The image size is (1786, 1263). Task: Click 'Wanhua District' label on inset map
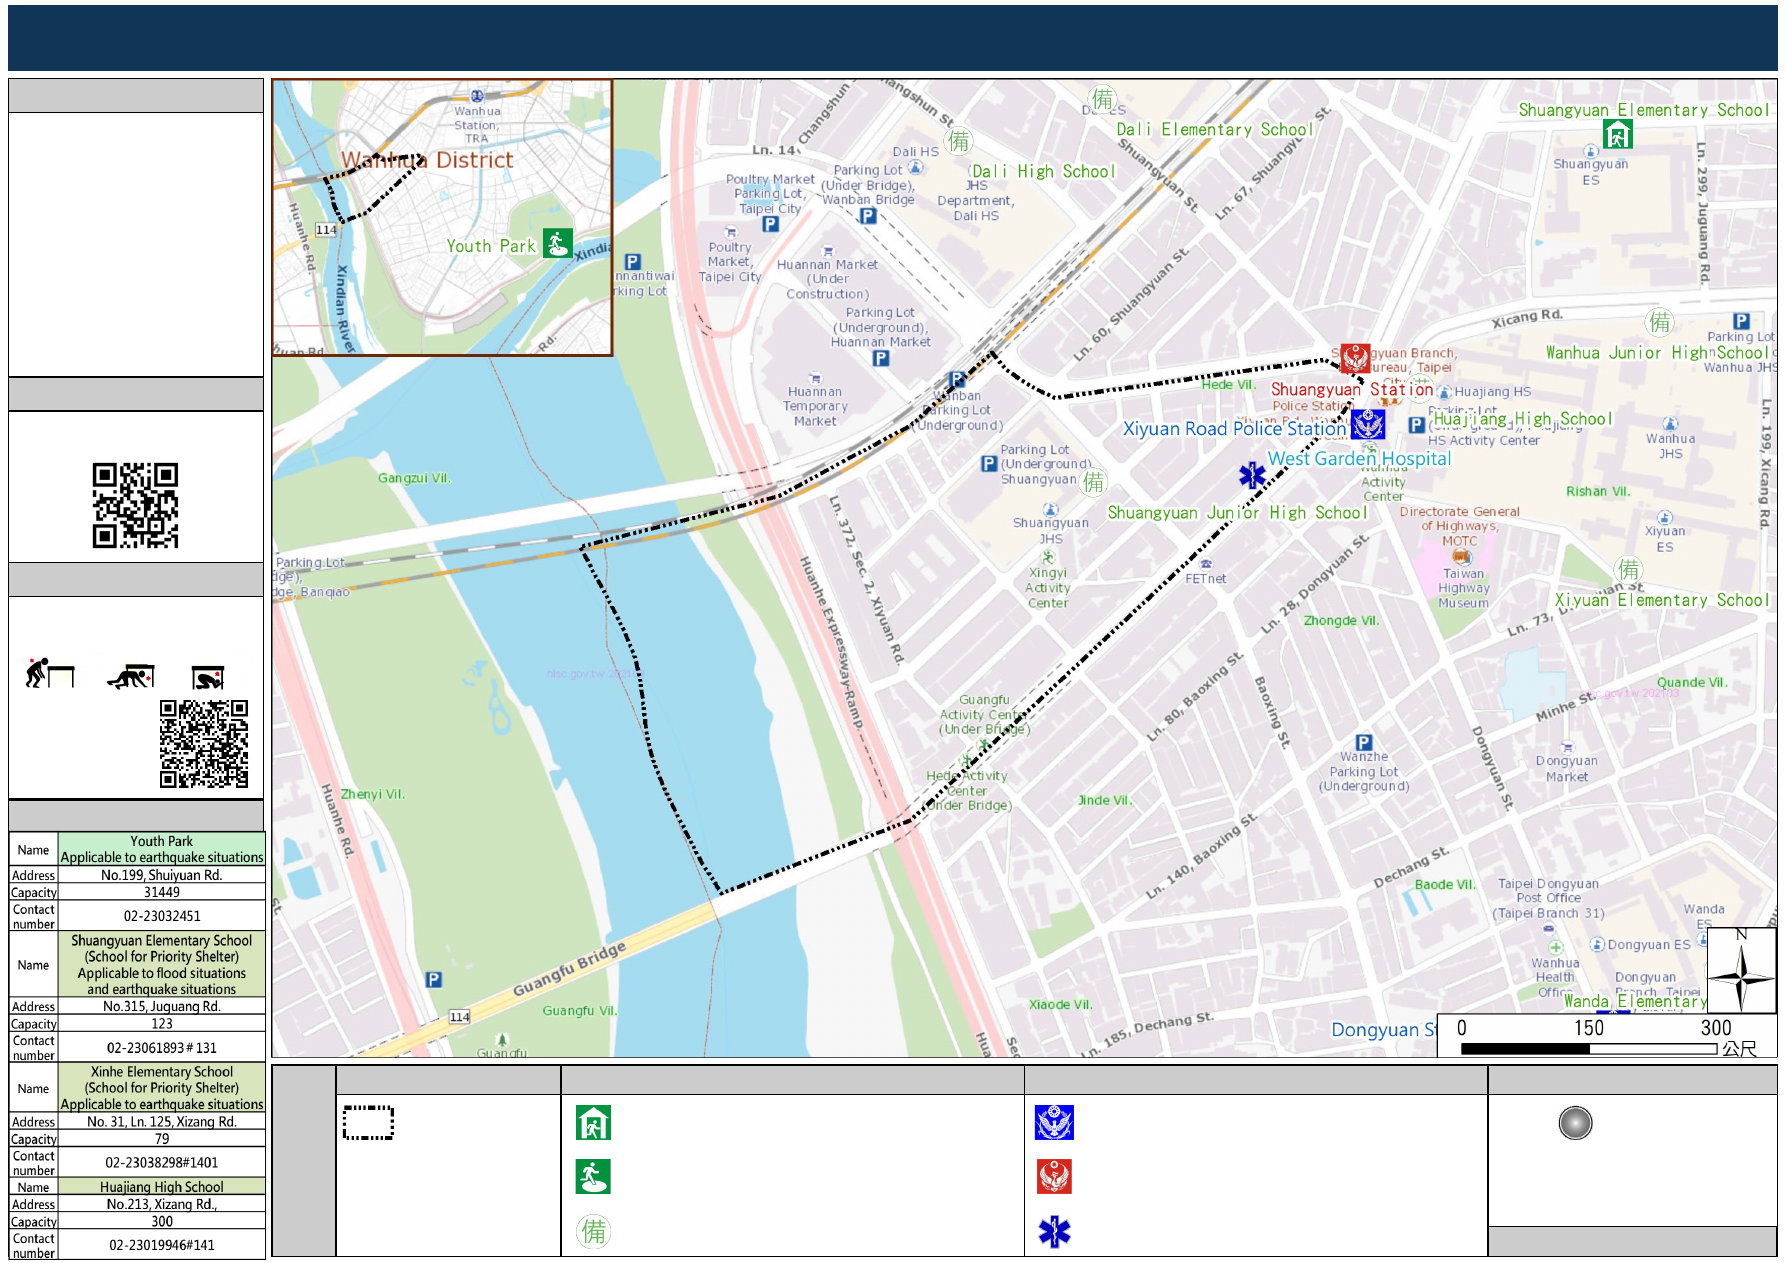click(x=427, y=160)
